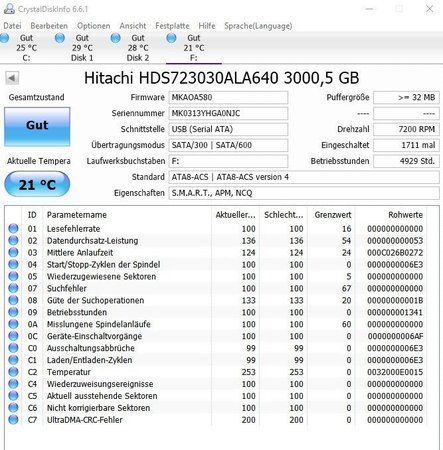Open the Datei menu

click(x=12, y=26)
